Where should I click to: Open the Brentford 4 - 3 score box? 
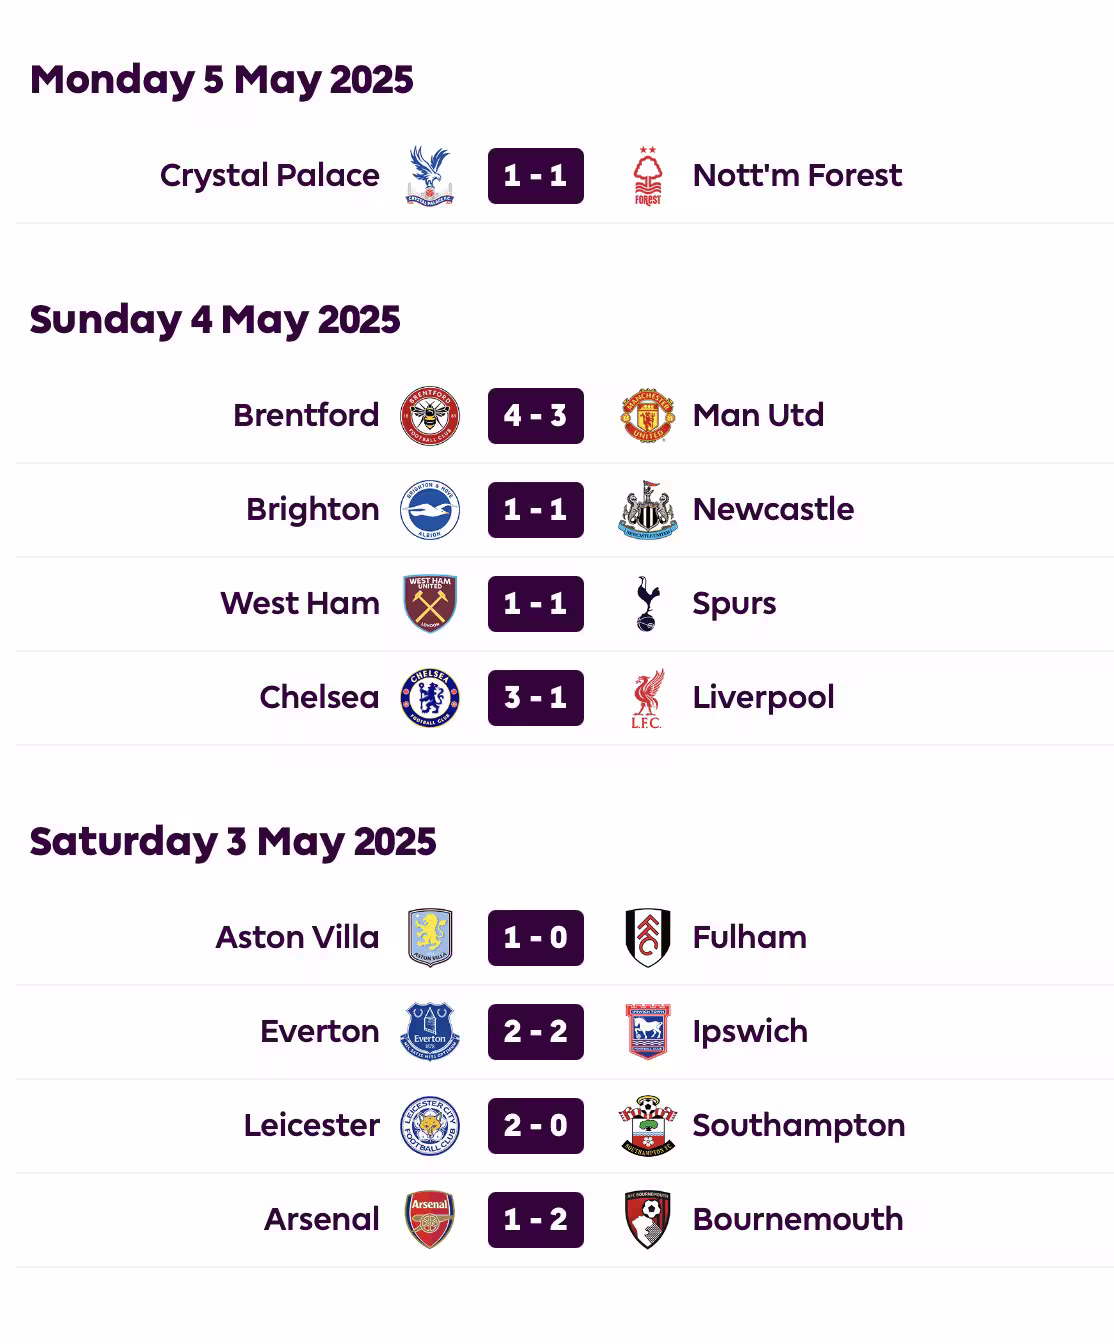[536, 416]
